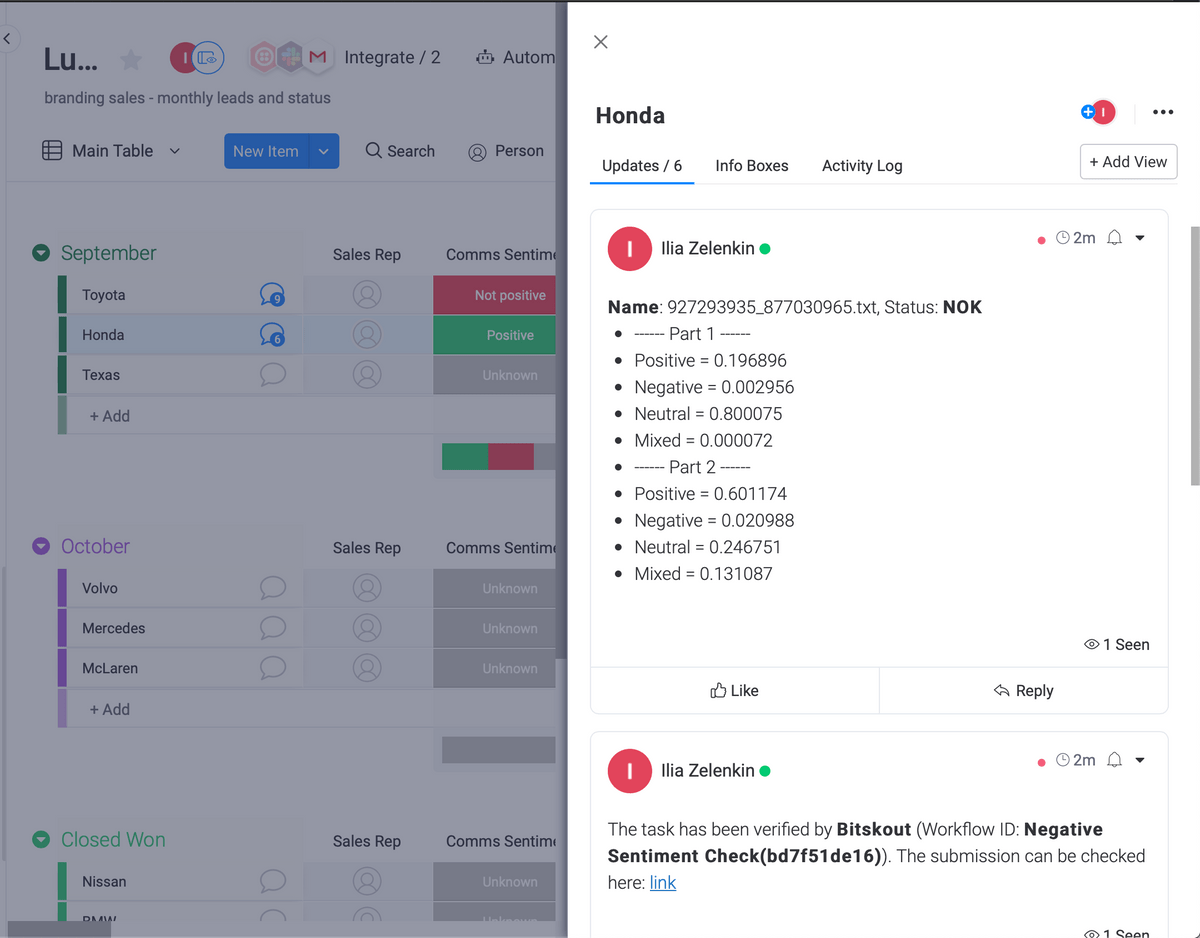Open Honda's Positive status cell
Screen dimensions: 1200x938
pos(494,335)
